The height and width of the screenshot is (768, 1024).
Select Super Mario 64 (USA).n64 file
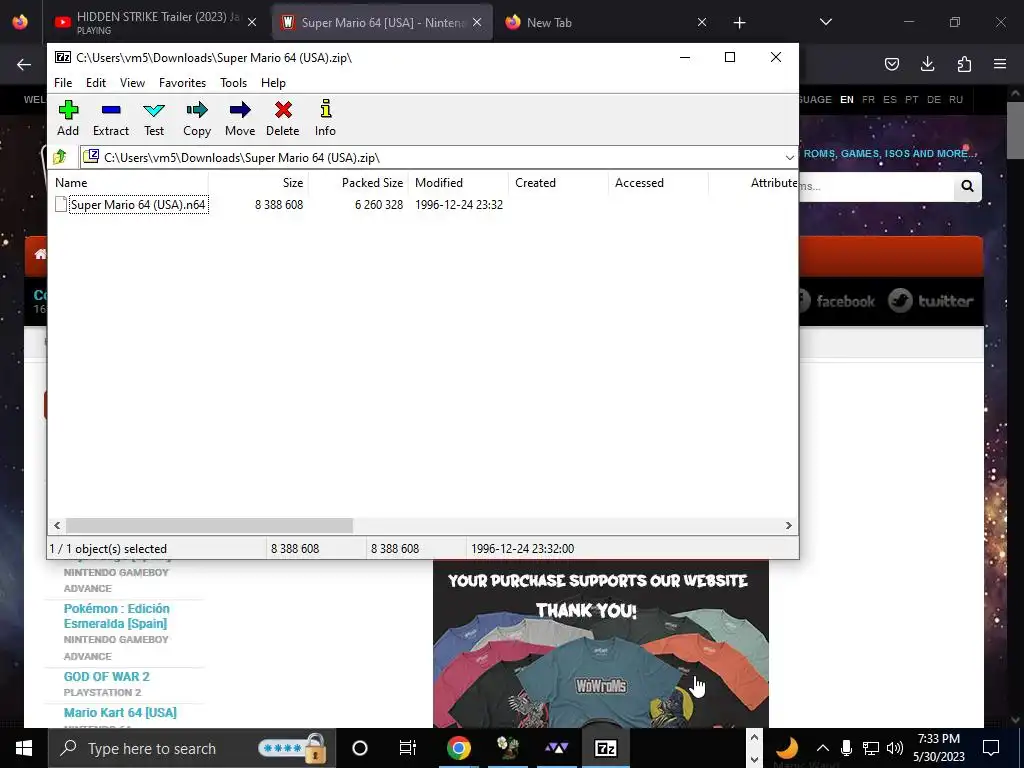[138, 204]
